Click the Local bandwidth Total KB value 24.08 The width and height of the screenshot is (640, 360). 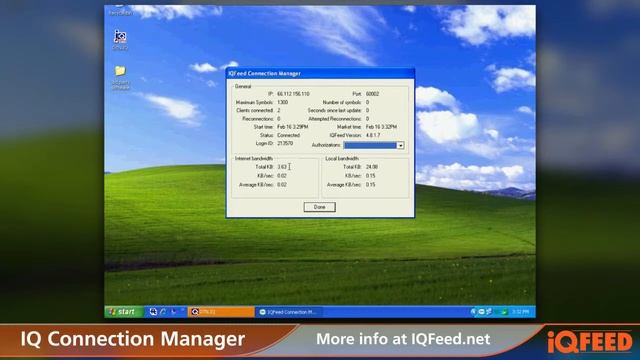pos(371,167)
